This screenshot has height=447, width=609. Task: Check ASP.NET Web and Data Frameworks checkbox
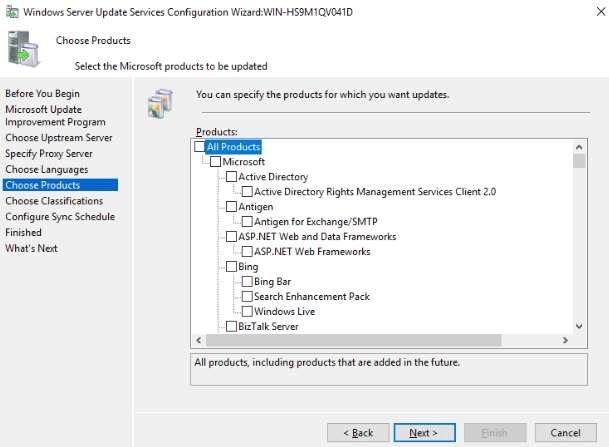pos(231,237)
